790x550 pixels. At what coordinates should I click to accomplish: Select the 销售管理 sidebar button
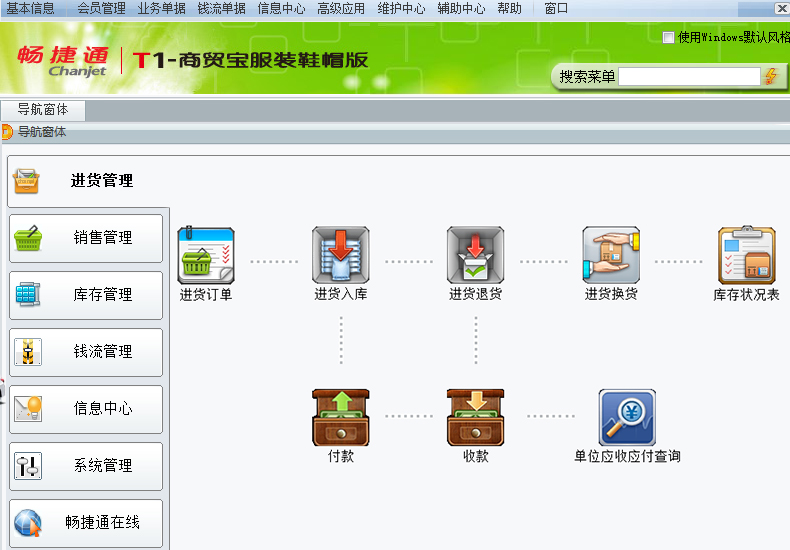(86, 238)
